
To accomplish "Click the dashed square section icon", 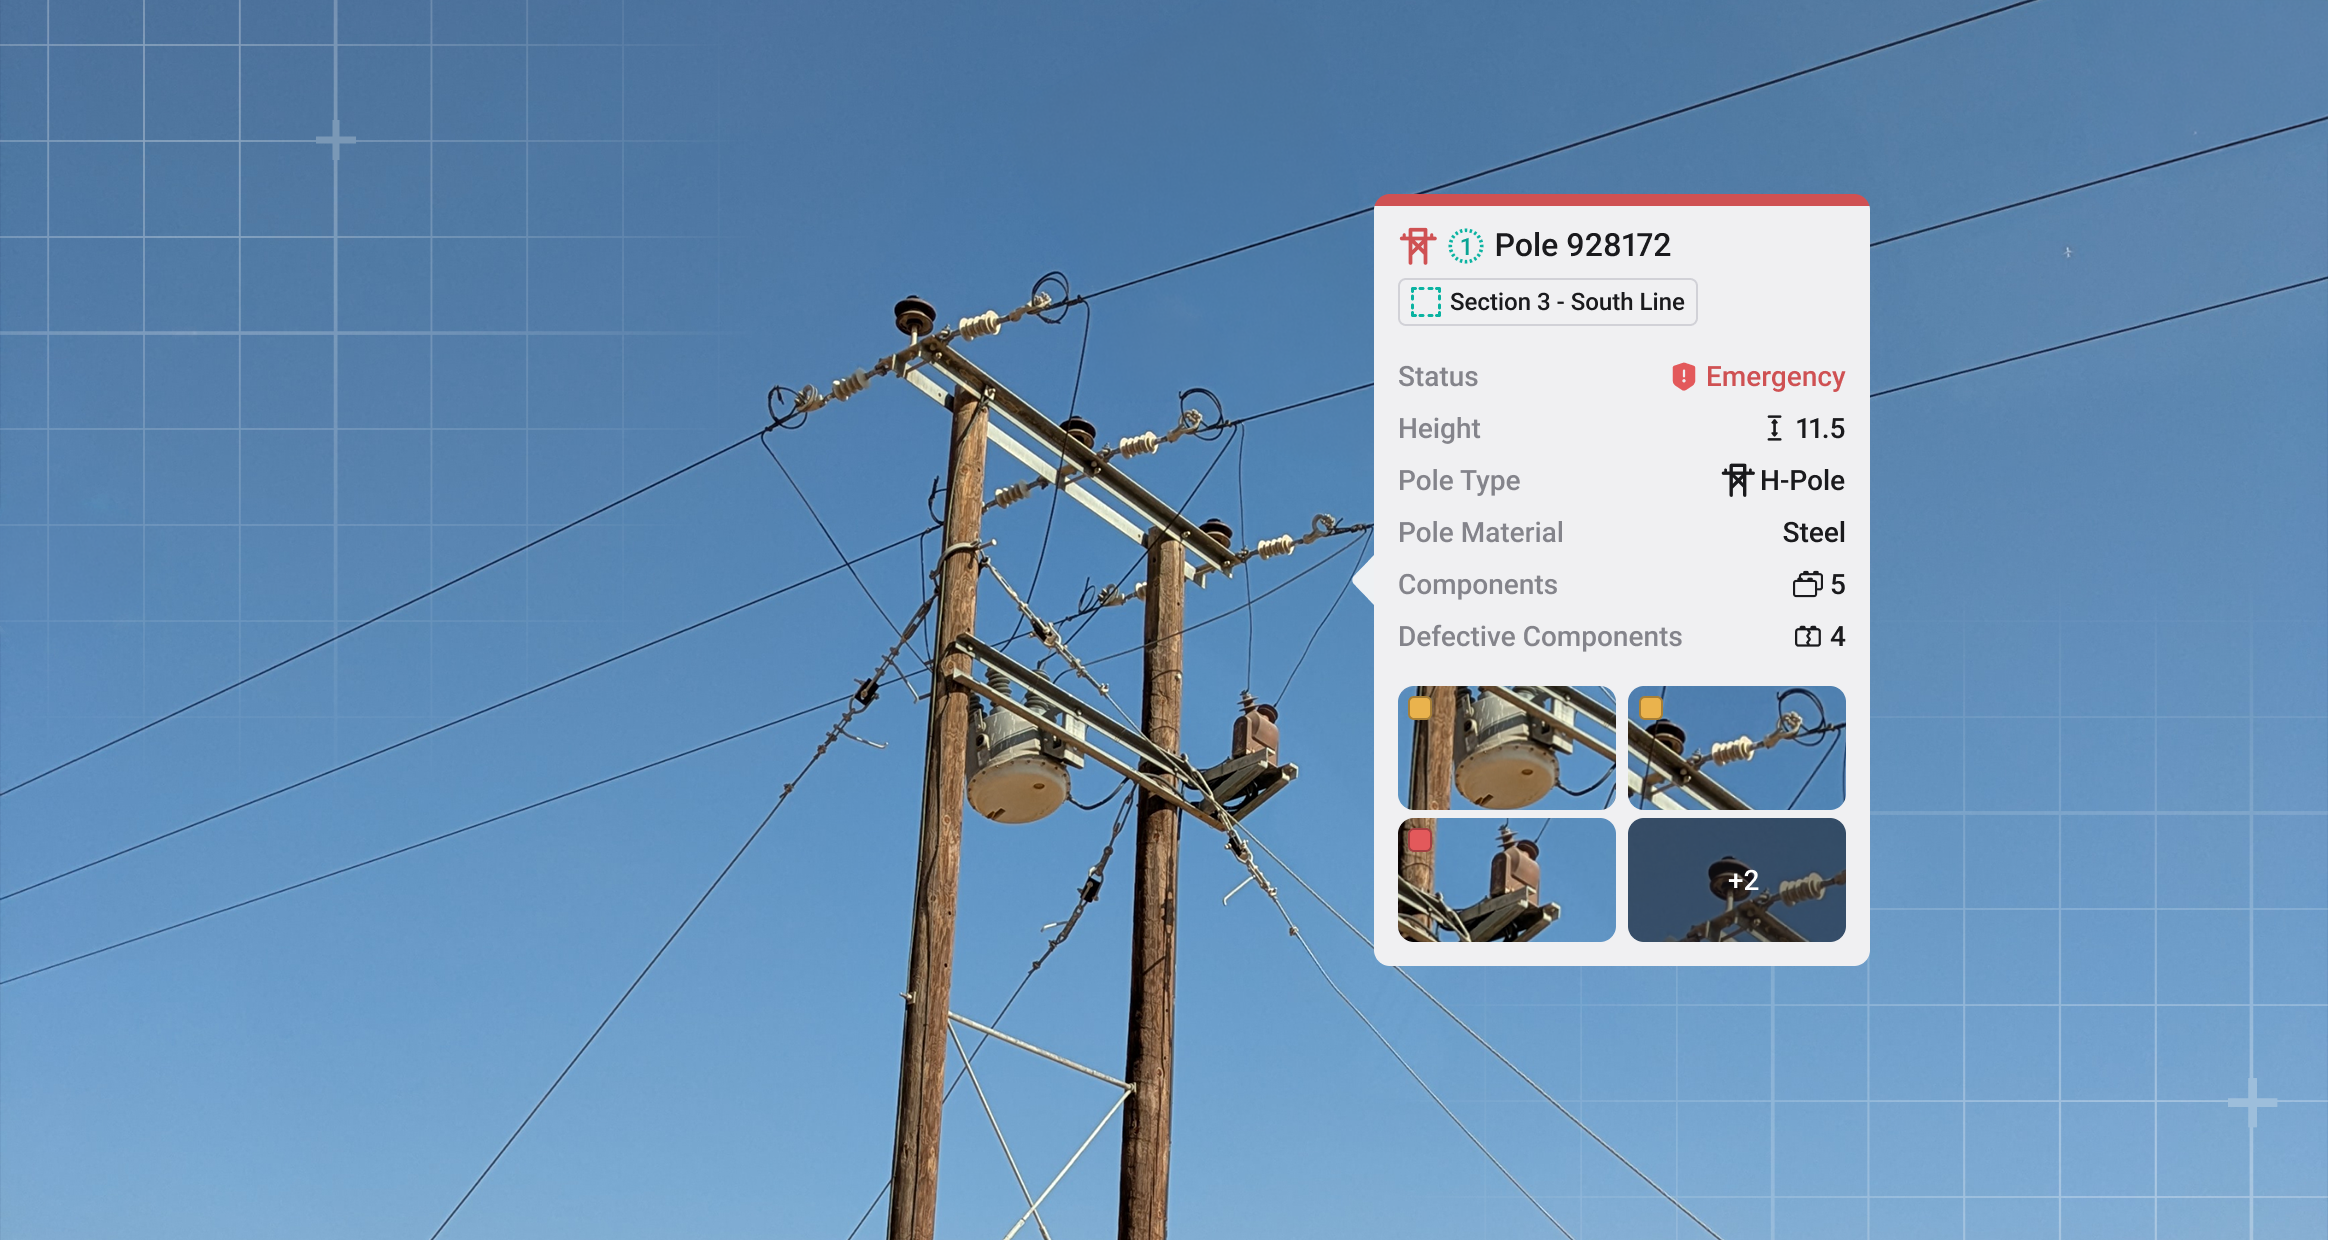I will point(1425,302).
